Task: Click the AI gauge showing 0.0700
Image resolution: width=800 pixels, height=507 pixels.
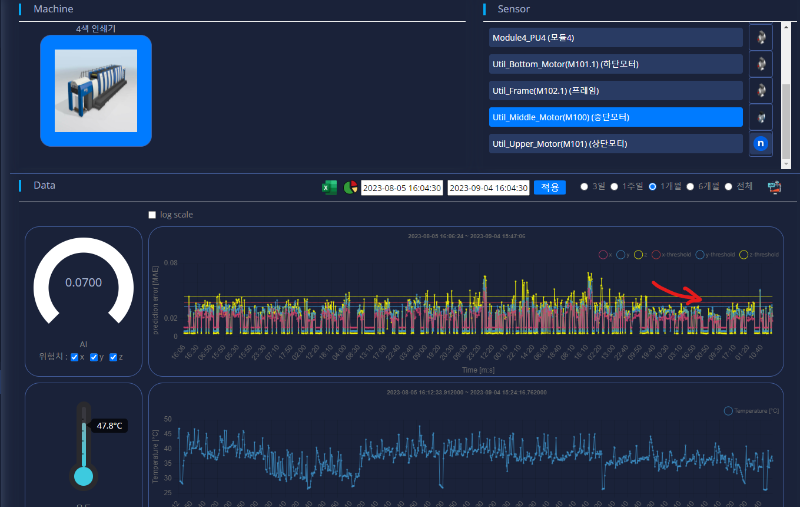Action: 84,282
